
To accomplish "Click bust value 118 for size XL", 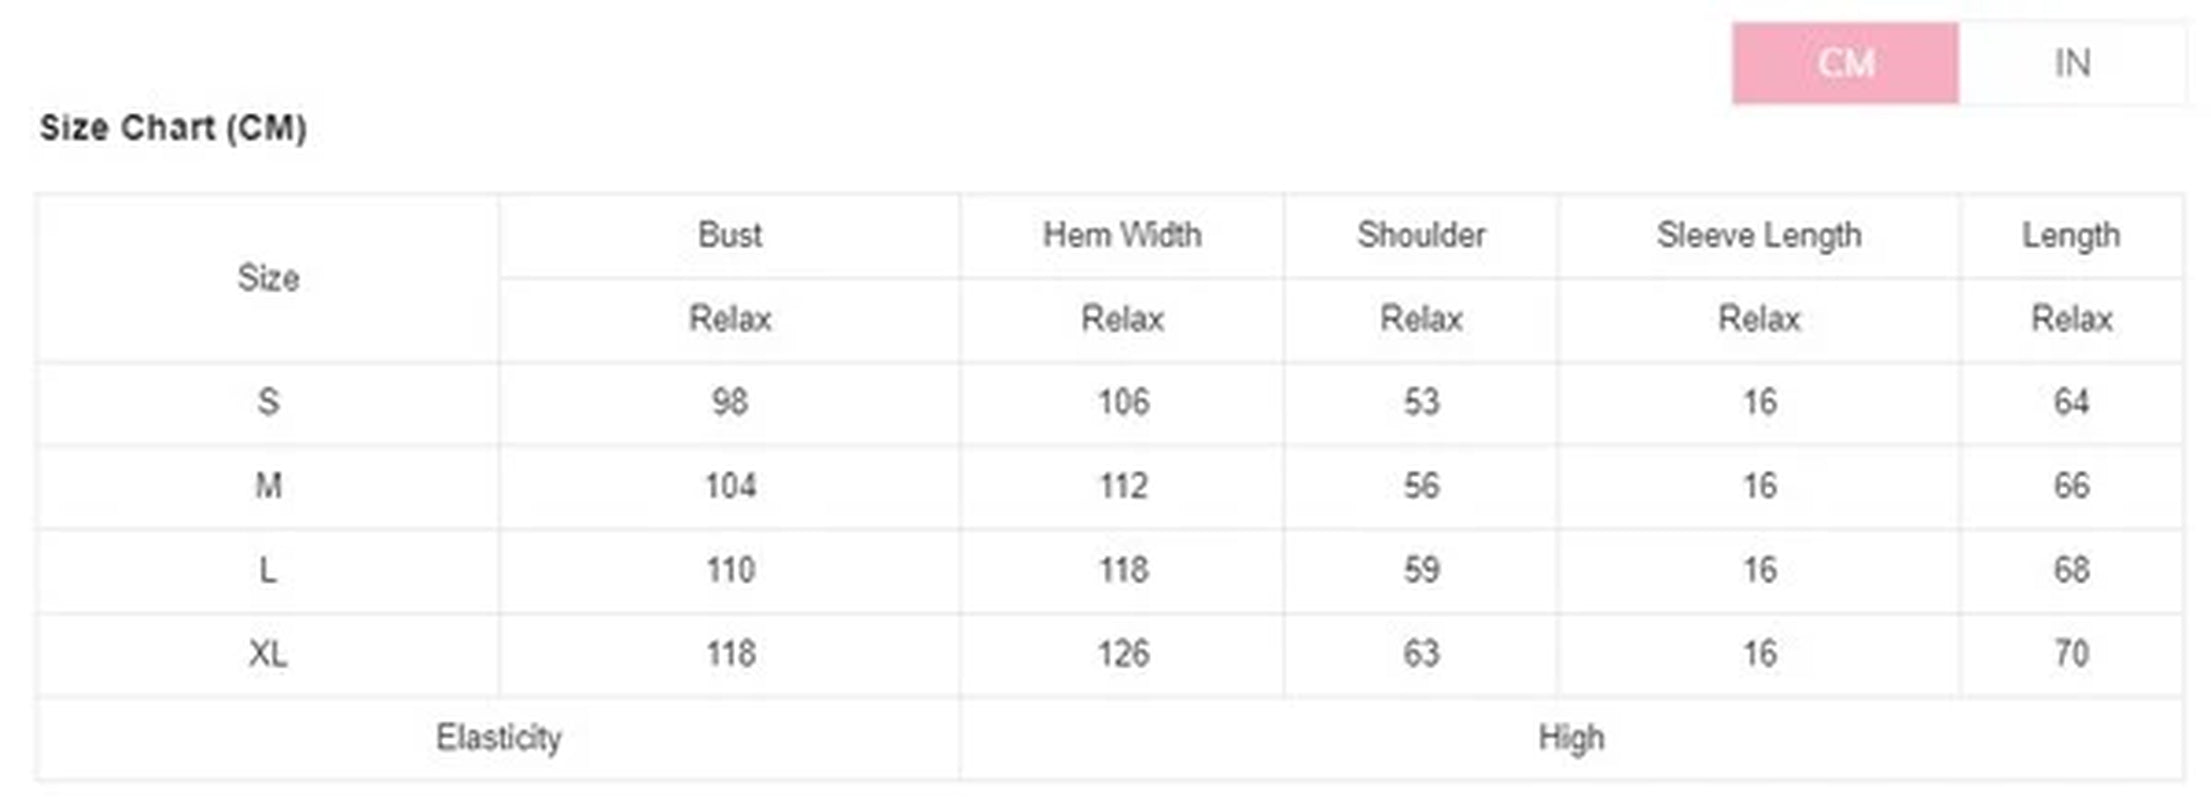I will (x=730, y=654).
